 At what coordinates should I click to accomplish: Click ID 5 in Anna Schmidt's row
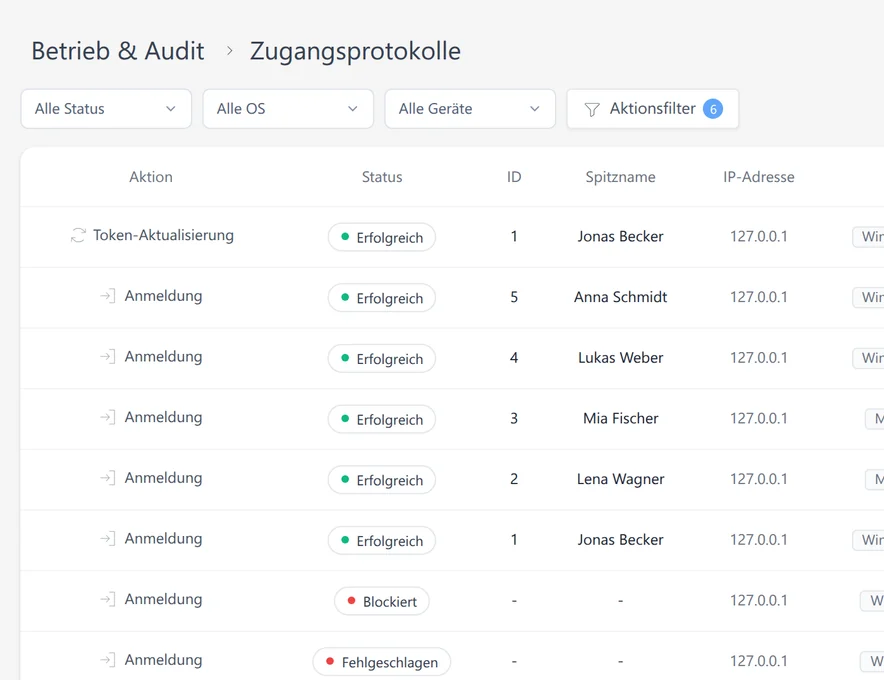click(x=514, y=297)
